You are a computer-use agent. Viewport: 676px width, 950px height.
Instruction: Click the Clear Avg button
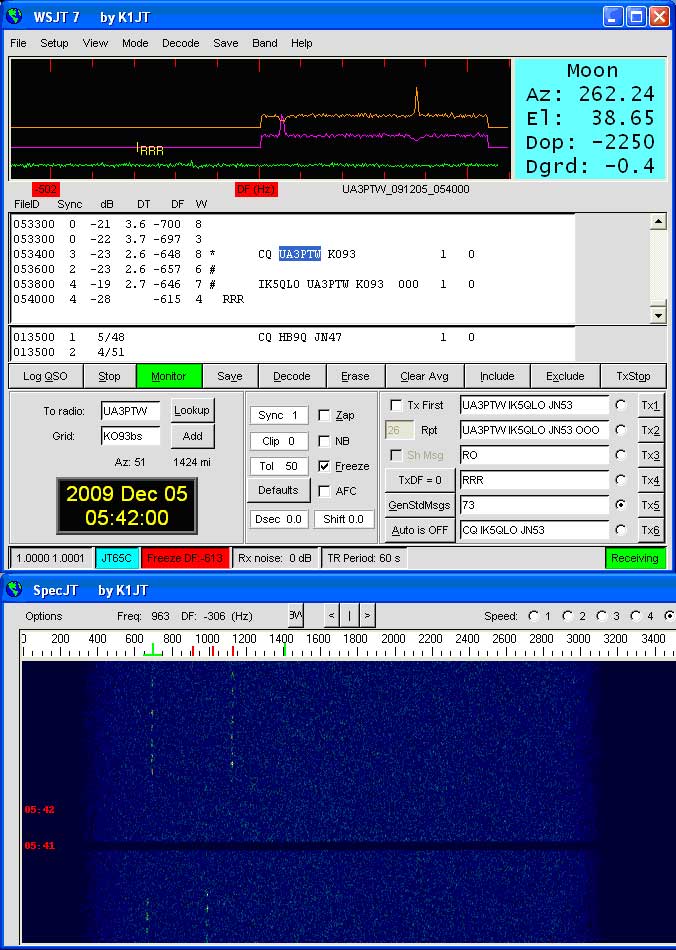pos(424,376)
